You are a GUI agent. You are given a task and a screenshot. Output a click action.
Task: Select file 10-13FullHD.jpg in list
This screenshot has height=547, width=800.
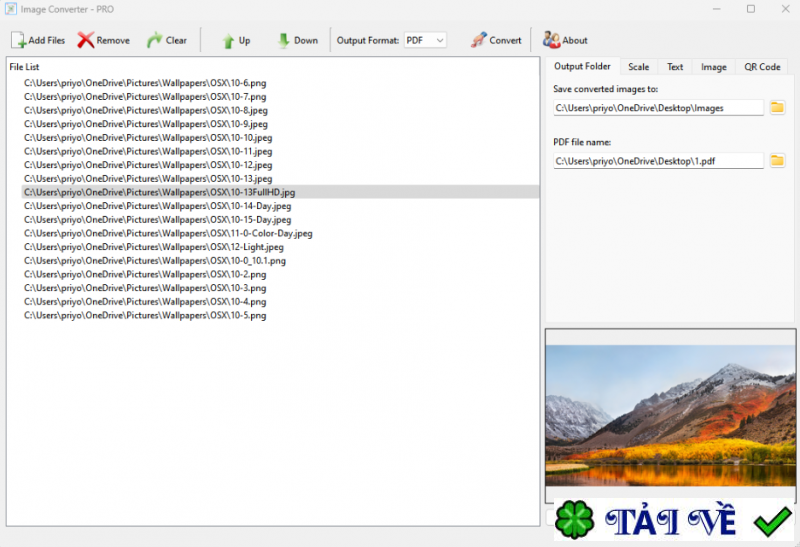pyautogui.click(x=280, y=192)
